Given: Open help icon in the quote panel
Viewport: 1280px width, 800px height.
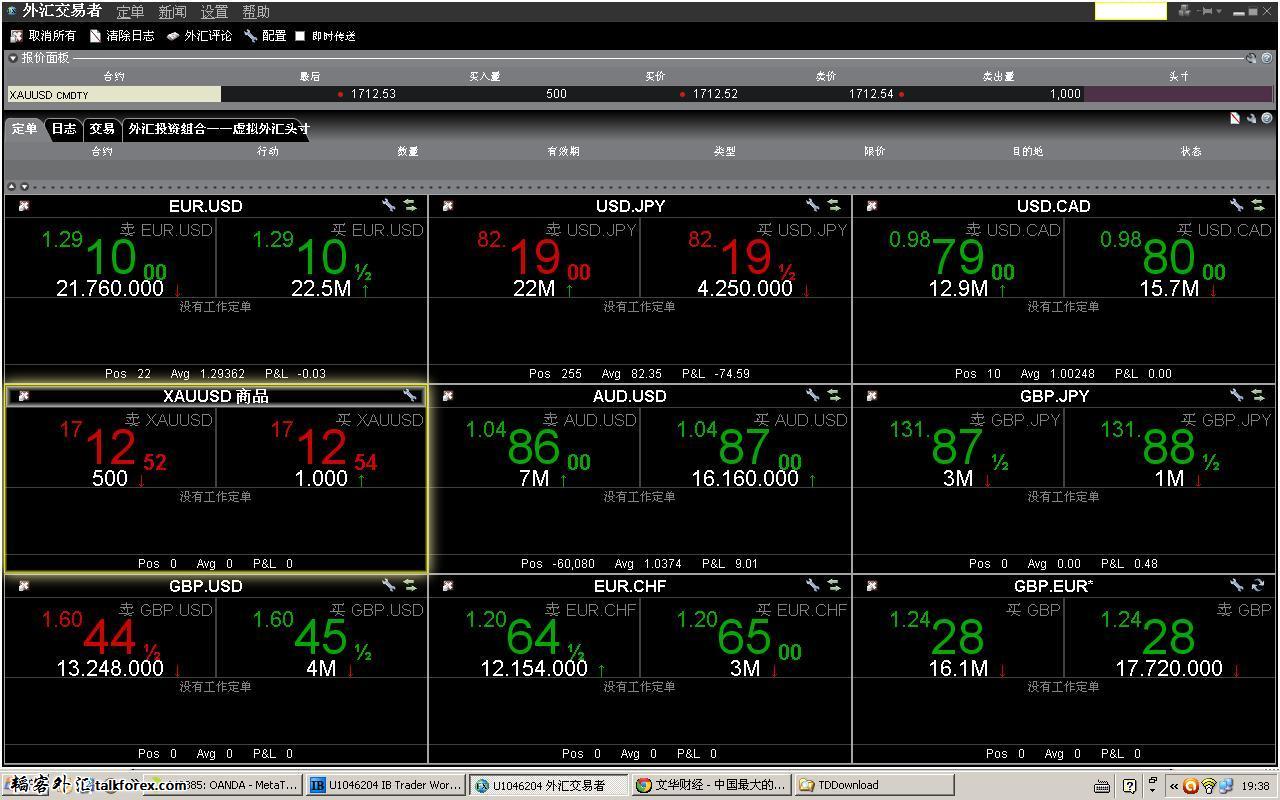Looking at the screenshot, I should coord(1267,58).
